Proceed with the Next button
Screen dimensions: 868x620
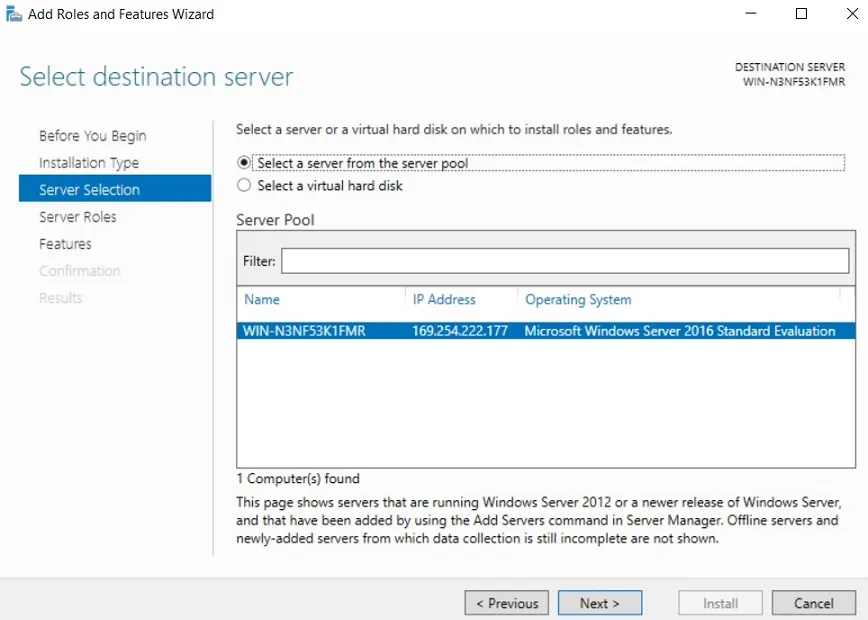[599, 603]
